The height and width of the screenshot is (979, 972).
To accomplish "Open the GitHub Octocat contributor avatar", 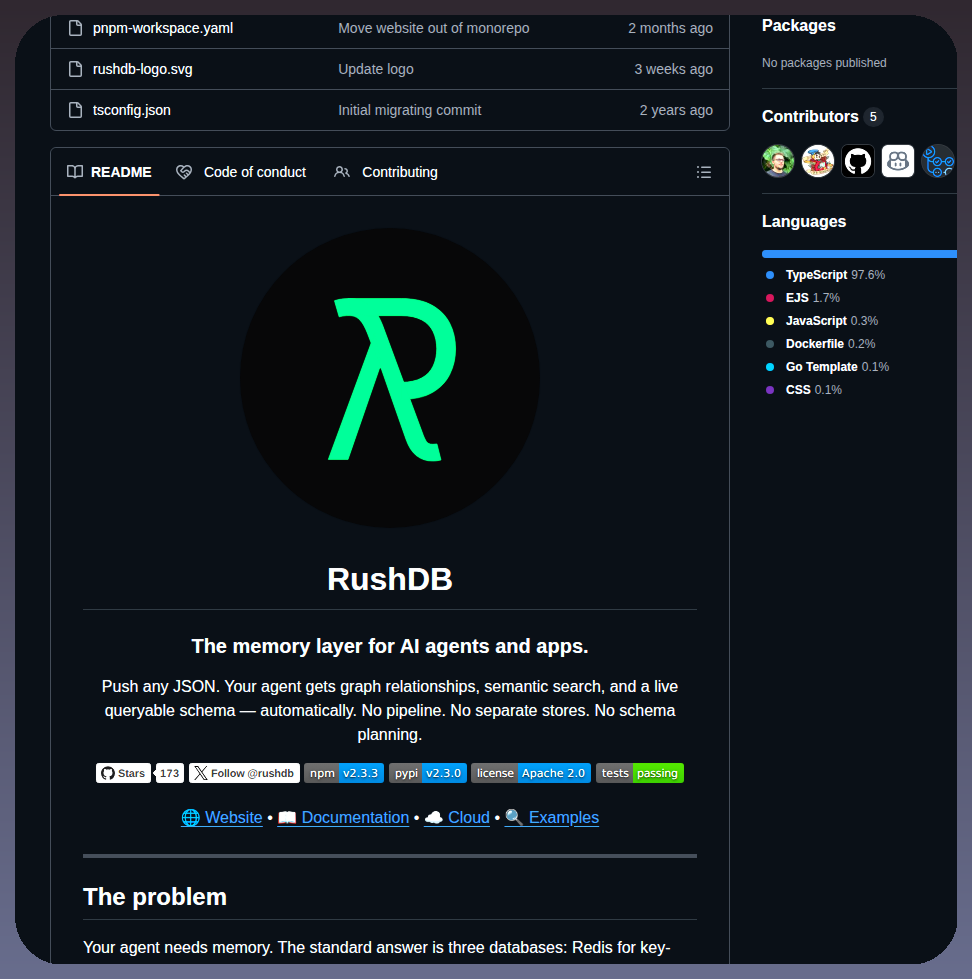I will click(858, 161).
